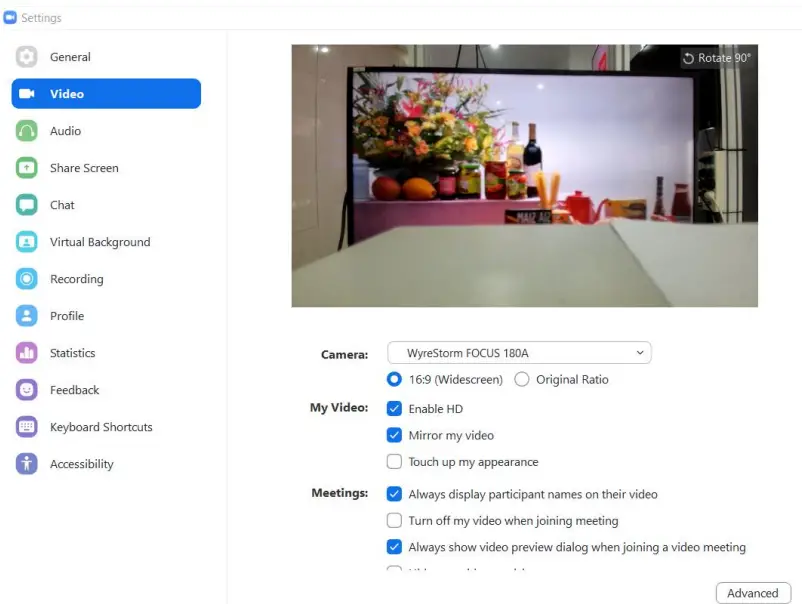
Task: Click the Accessibility figure icon
Action: [x=27, y=464]
